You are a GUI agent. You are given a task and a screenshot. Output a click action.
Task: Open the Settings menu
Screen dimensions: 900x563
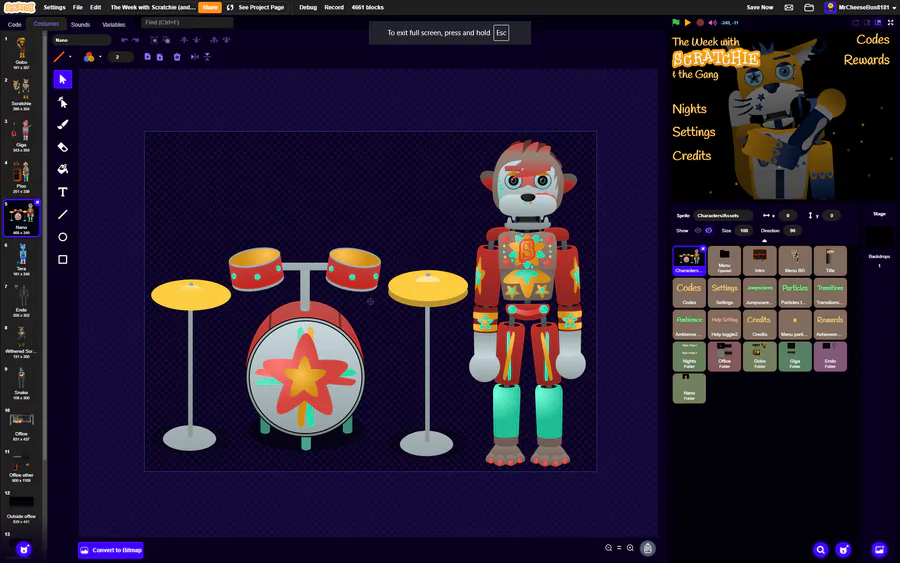55,7
